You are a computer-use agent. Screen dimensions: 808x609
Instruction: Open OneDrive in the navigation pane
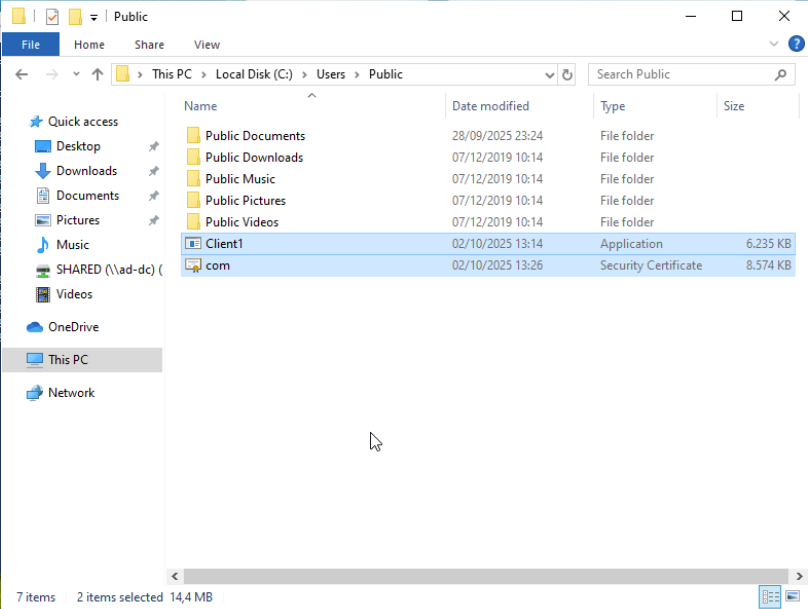(73, 327)
